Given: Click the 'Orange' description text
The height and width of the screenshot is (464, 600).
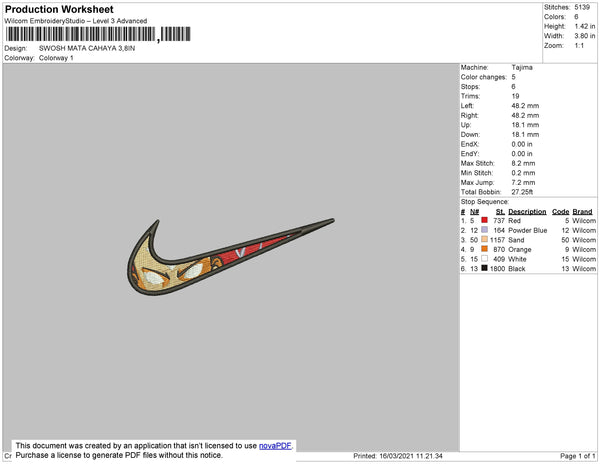Looking at the screenshot, I should click(x=520, y=249).
